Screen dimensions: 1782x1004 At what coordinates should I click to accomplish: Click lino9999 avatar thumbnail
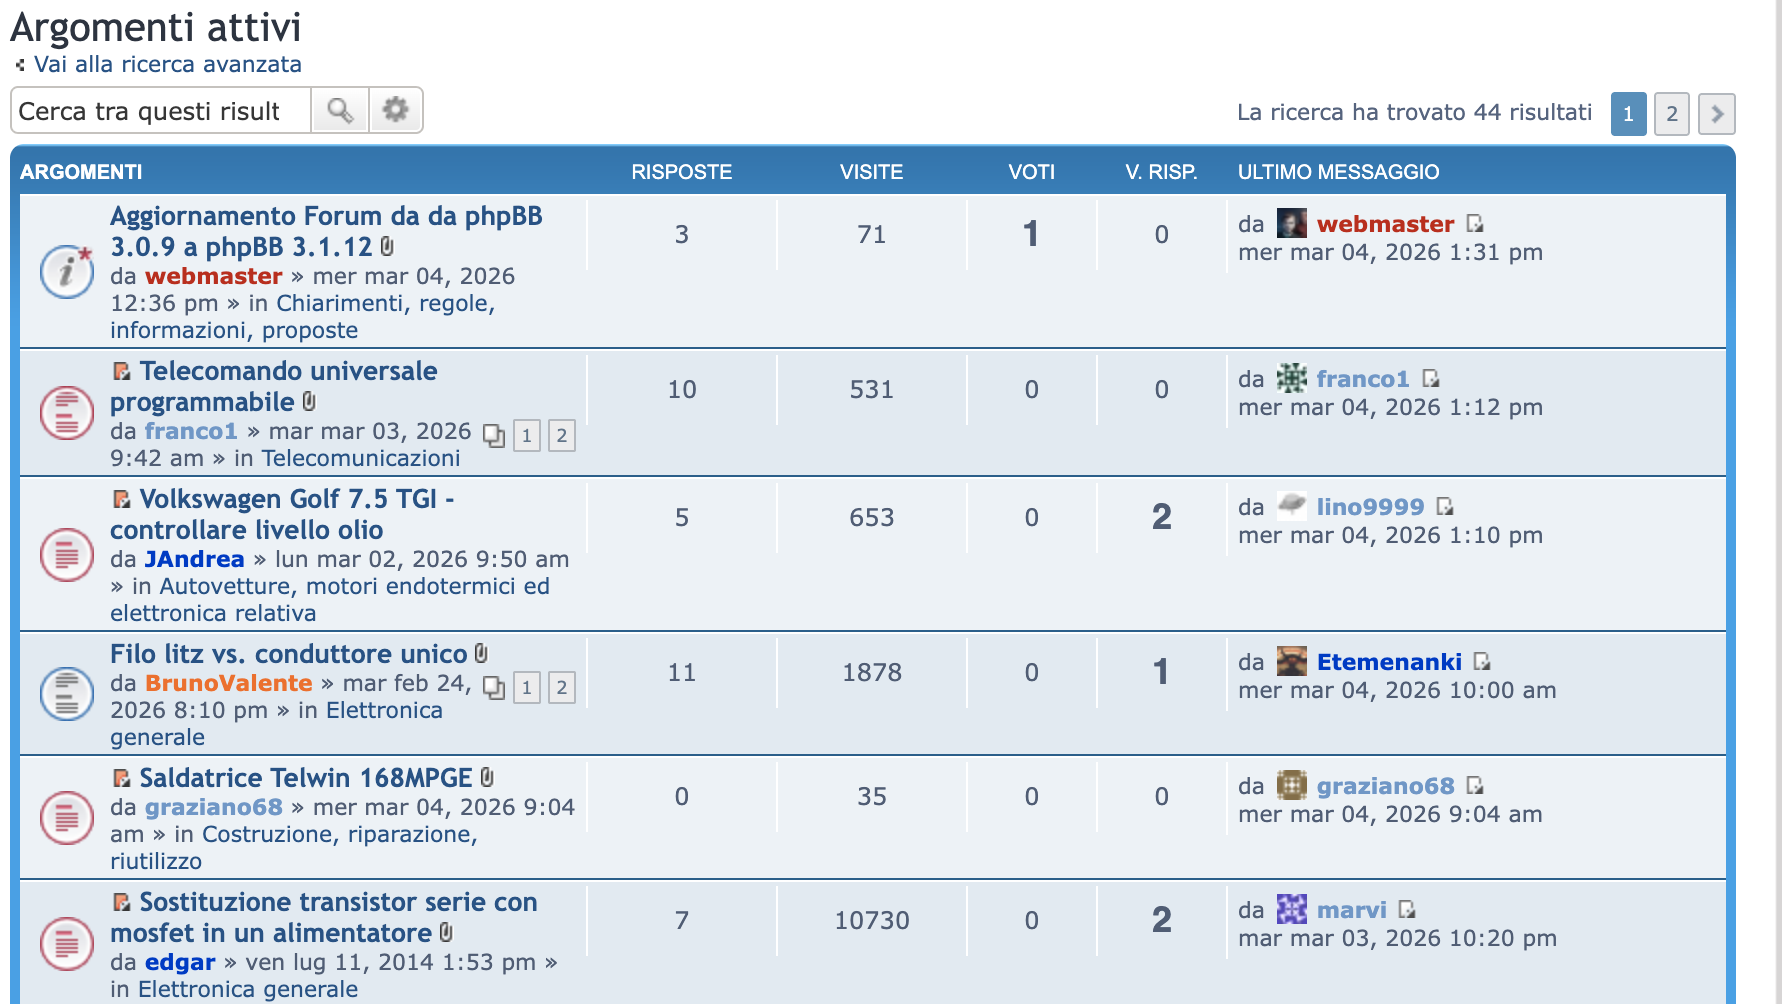pyautogui.click(x=1291, y=506)
